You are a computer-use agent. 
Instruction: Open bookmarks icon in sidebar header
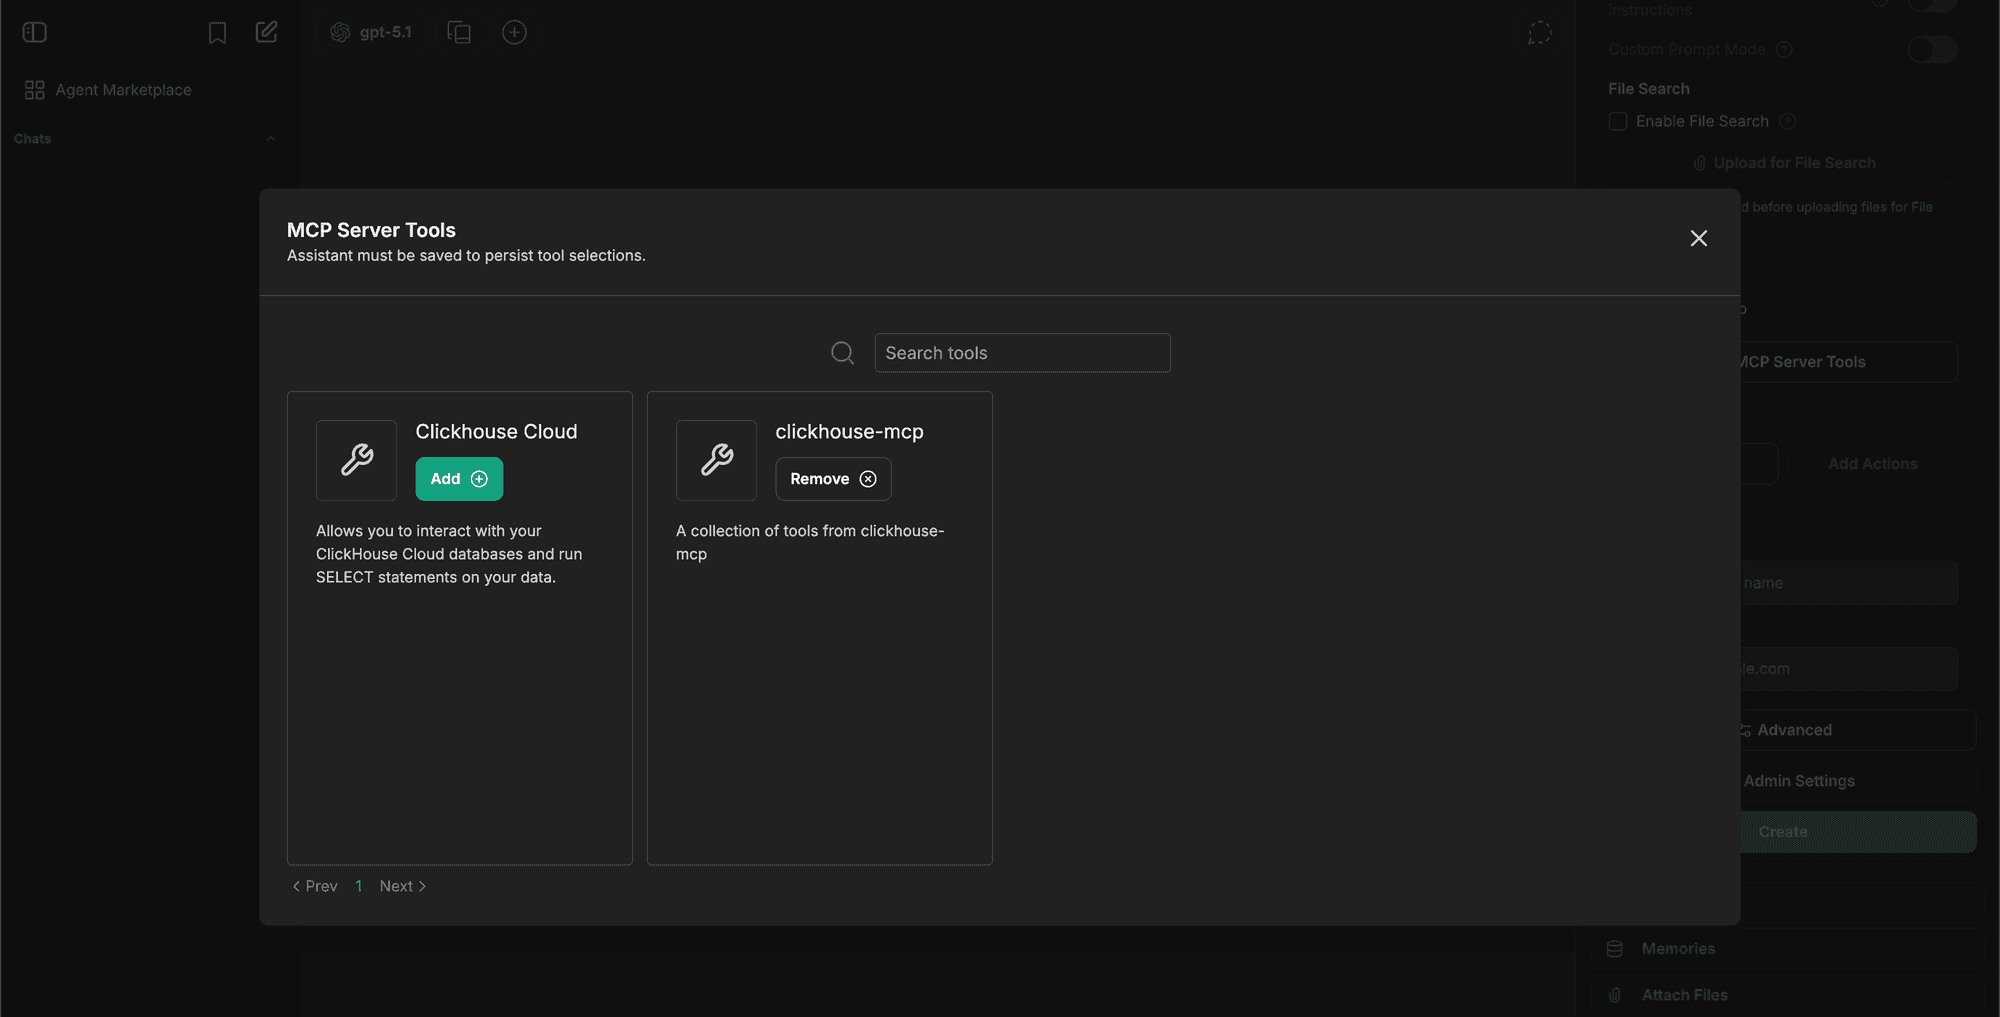[217, 33]
